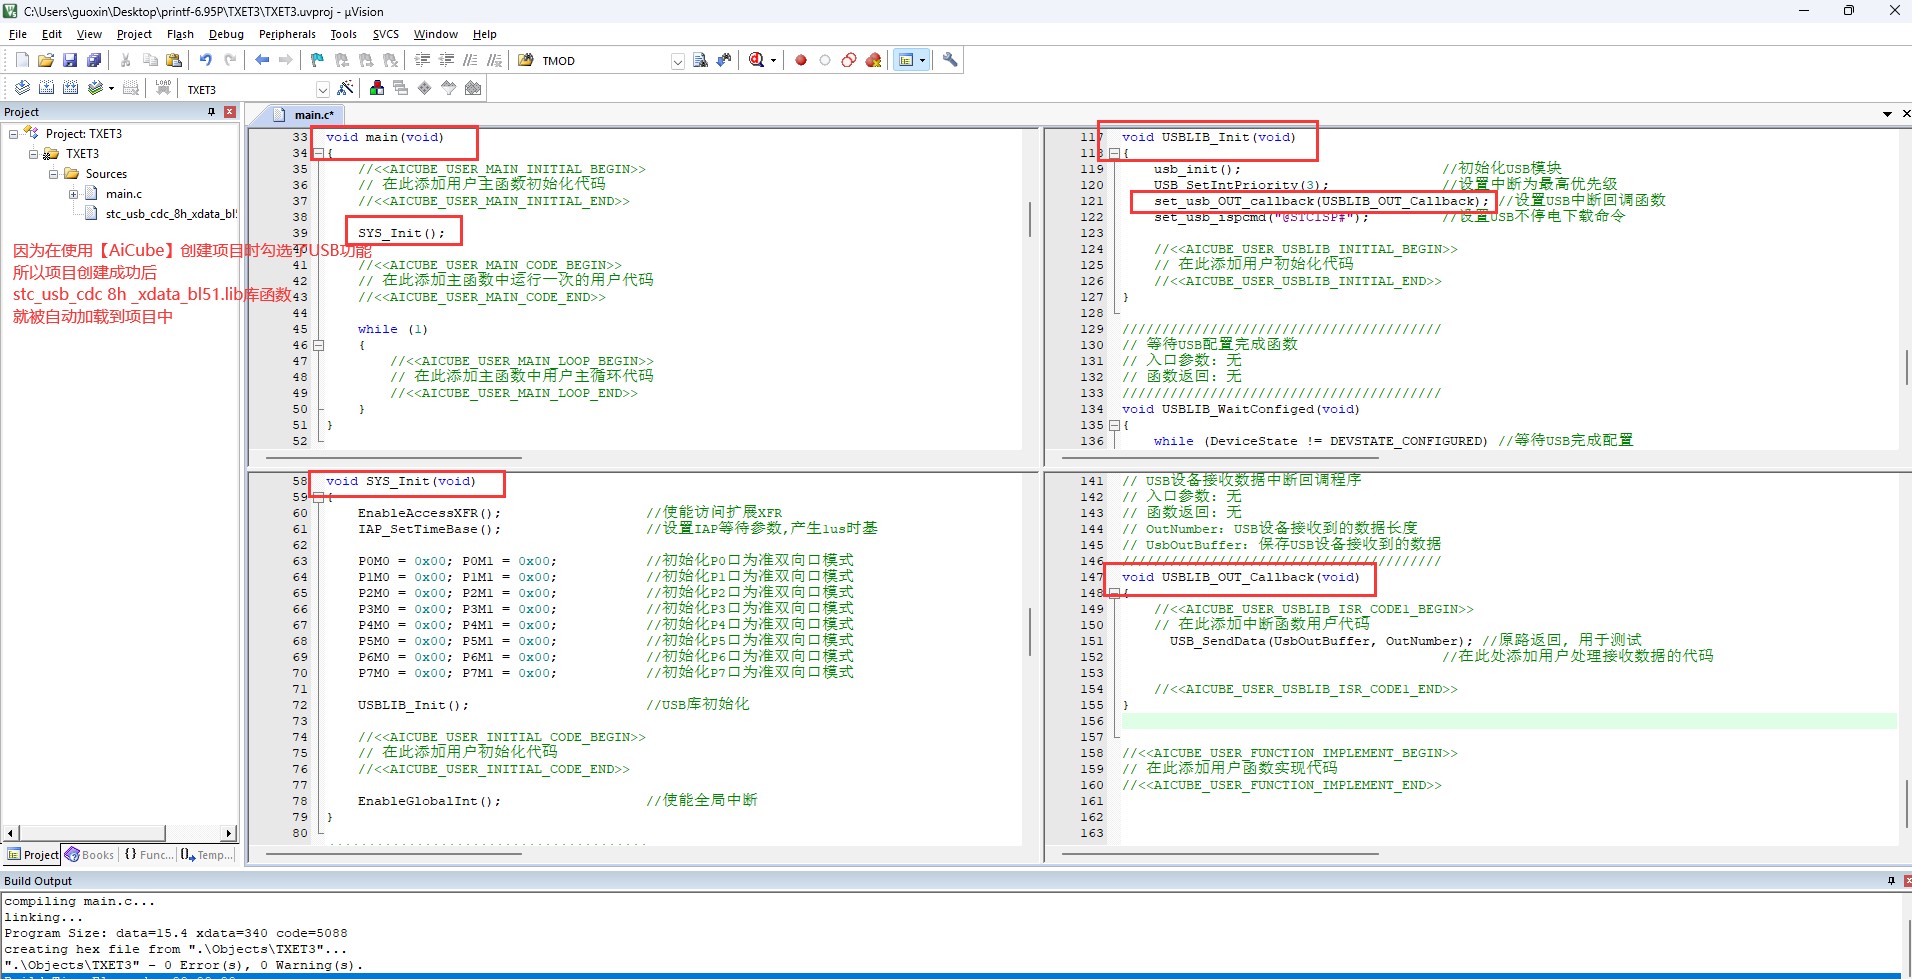
Task: Collapse the code fold at line 135
Action: tap(1114, 425)
